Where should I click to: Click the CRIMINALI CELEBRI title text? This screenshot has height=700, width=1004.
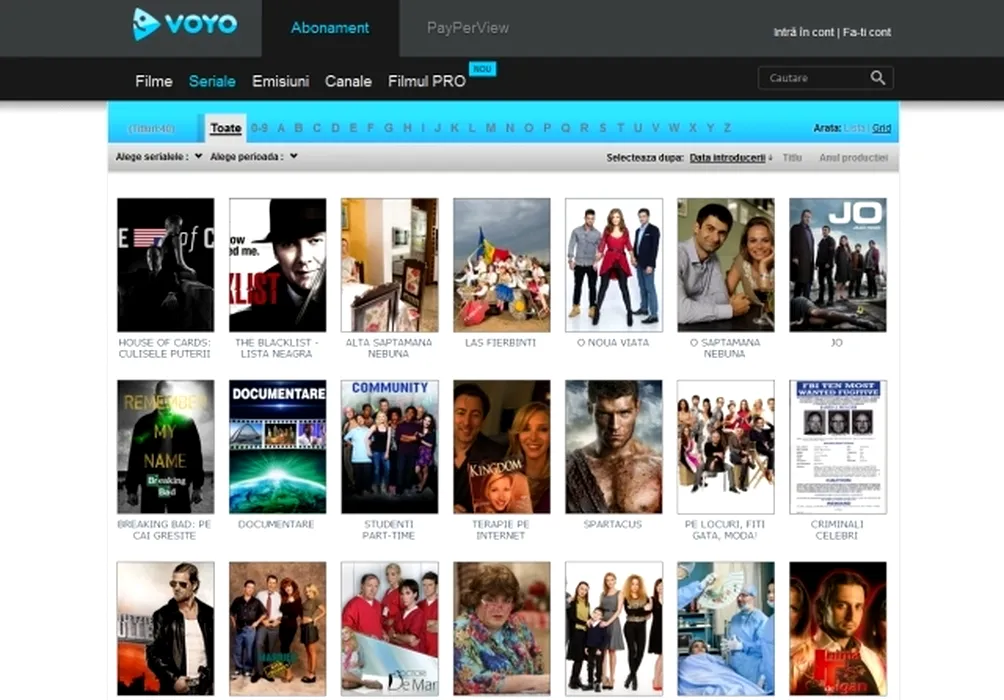[837, 530]
